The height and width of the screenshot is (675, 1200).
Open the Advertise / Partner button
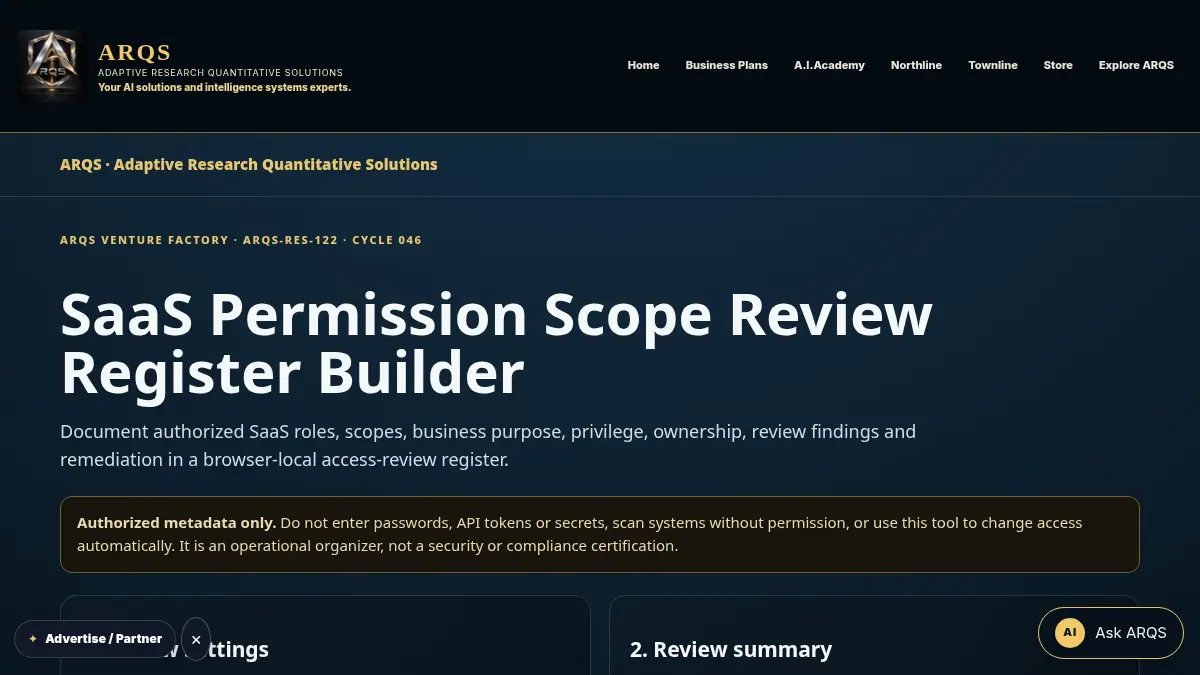click(95, 639)
